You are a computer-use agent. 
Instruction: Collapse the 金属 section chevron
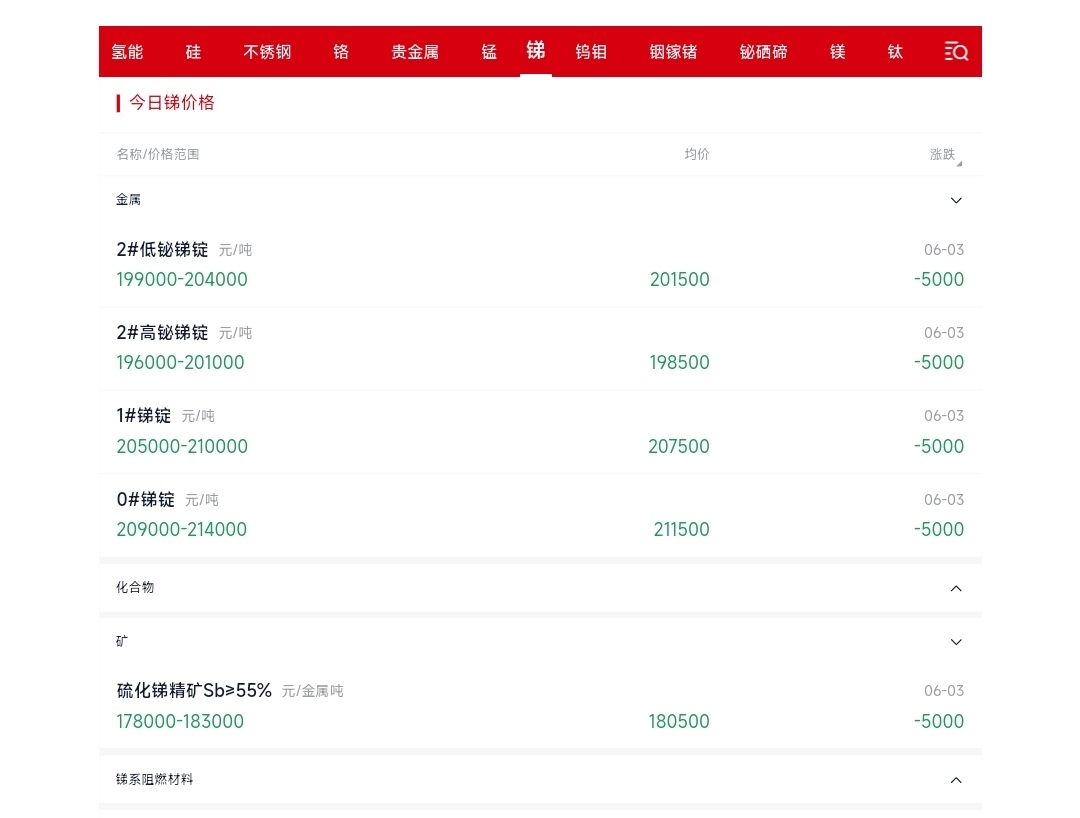point(956,200)
